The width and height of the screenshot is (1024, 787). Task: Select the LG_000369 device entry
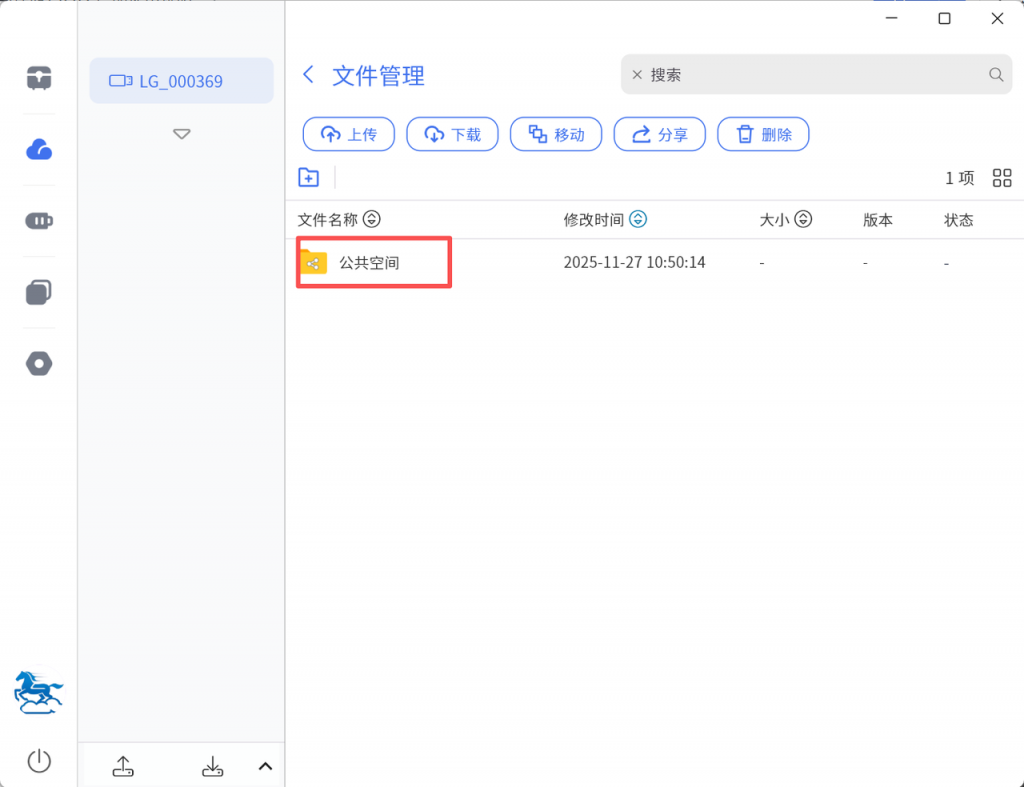(181, 81)
